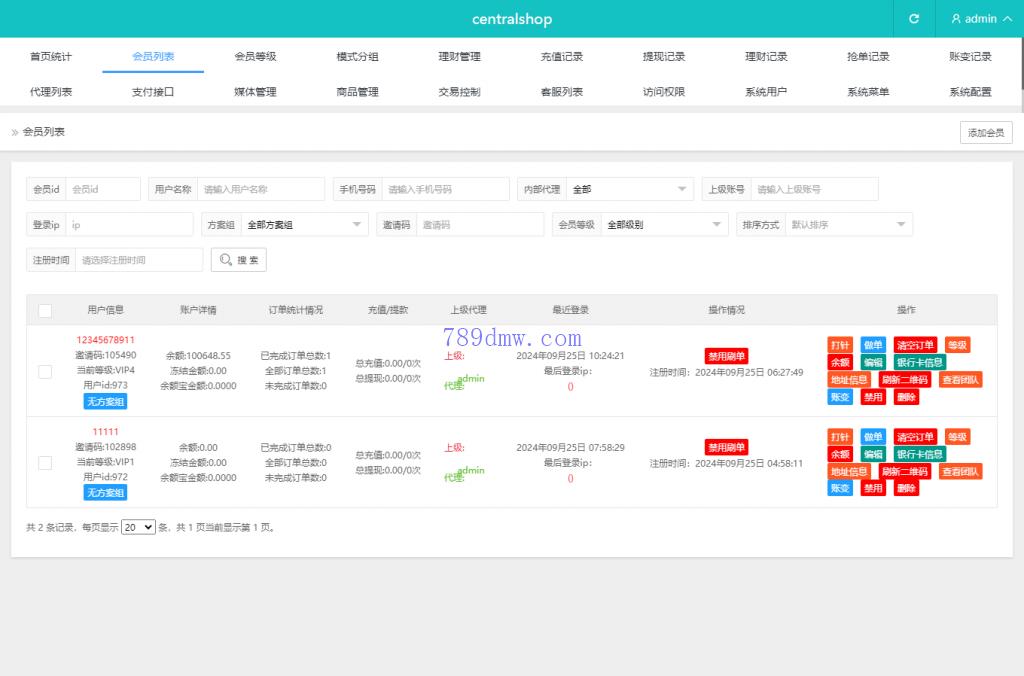Check the box for user 11111
This screenshot has width=1024, height=676.
coord(45,463)
